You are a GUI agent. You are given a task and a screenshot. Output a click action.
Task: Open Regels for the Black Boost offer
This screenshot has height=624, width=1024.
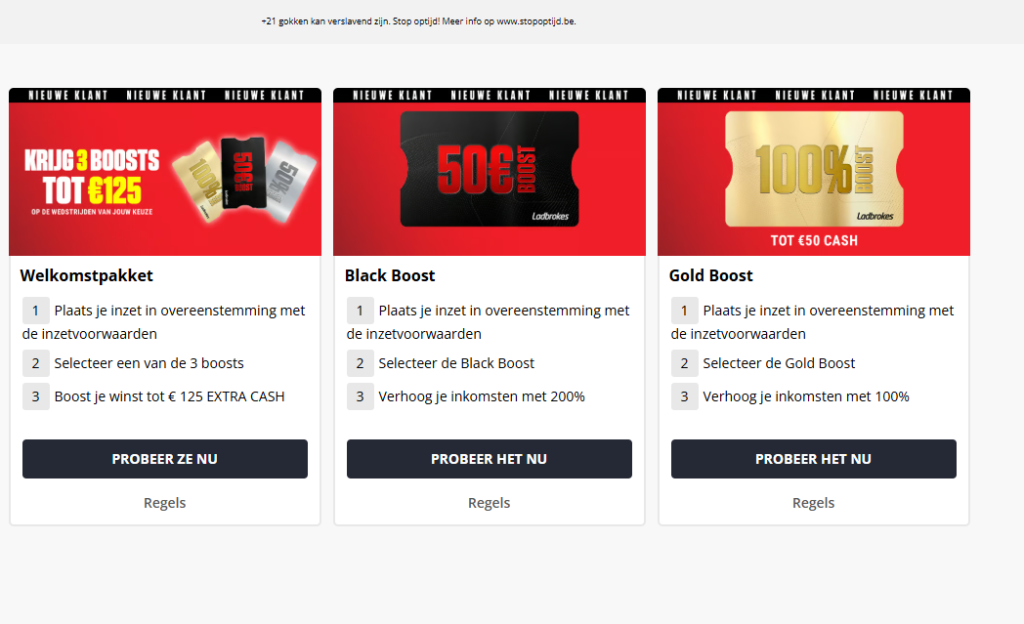click(489, 502)
